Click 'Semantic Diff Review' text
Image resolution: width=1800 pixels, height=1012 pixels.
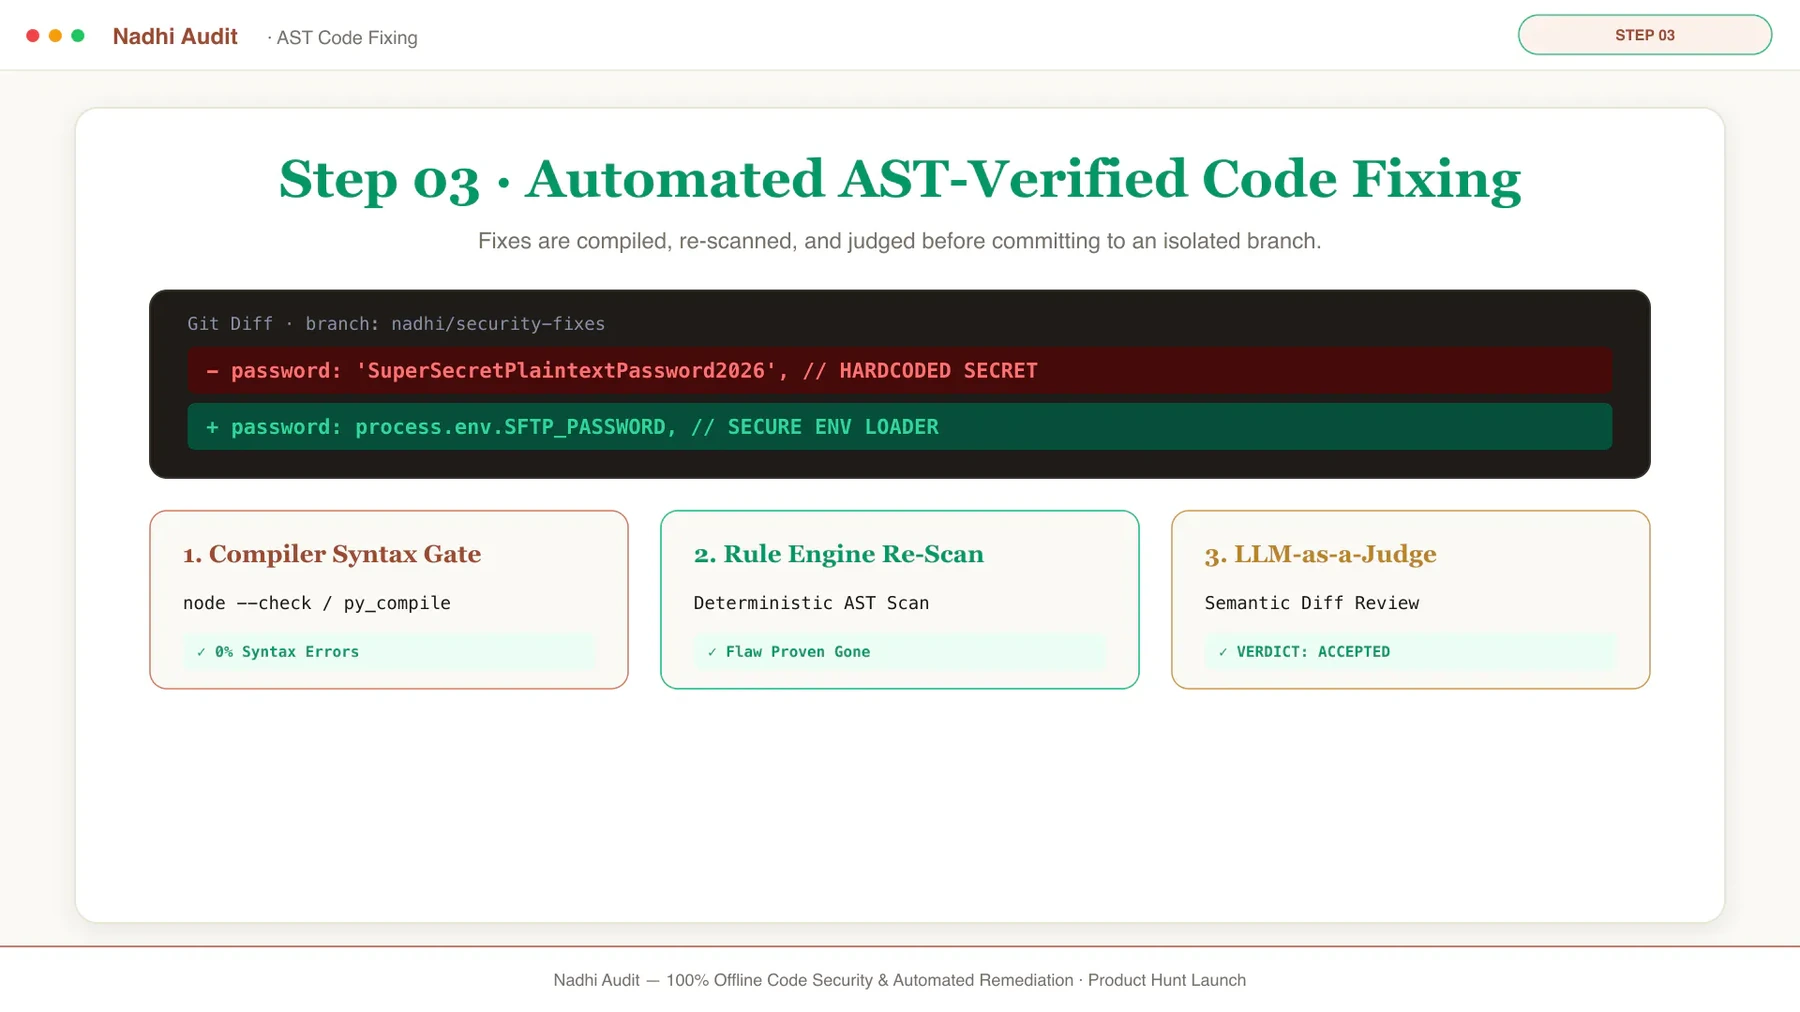[x=1312, y=603]
